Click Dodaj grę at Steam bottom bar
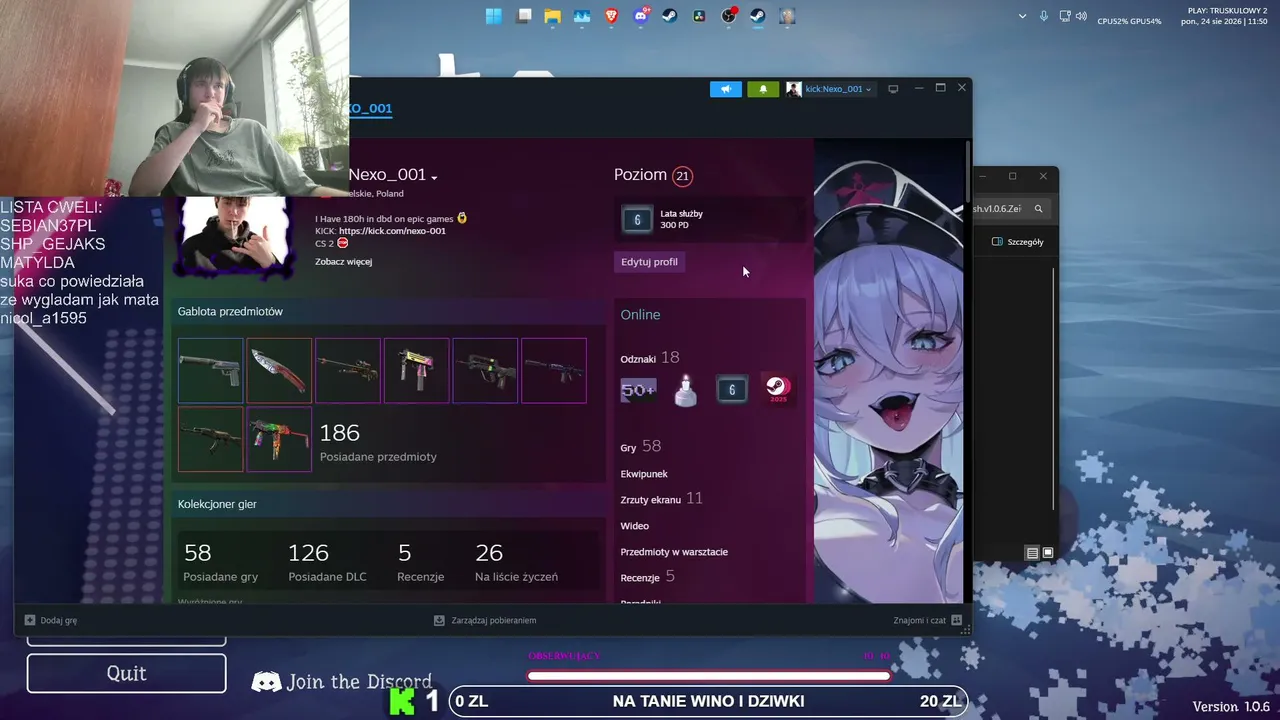This screenshot has height=720, width=1280. pyautogui.click(x=51, y=620)
